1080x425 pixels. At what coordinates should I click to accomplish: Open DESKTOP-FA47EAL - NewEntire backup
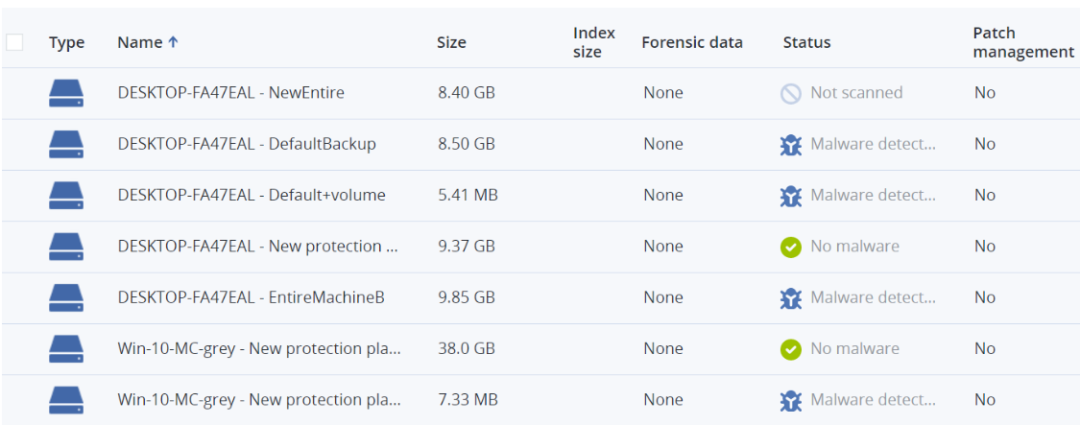[x=230, y=93]
